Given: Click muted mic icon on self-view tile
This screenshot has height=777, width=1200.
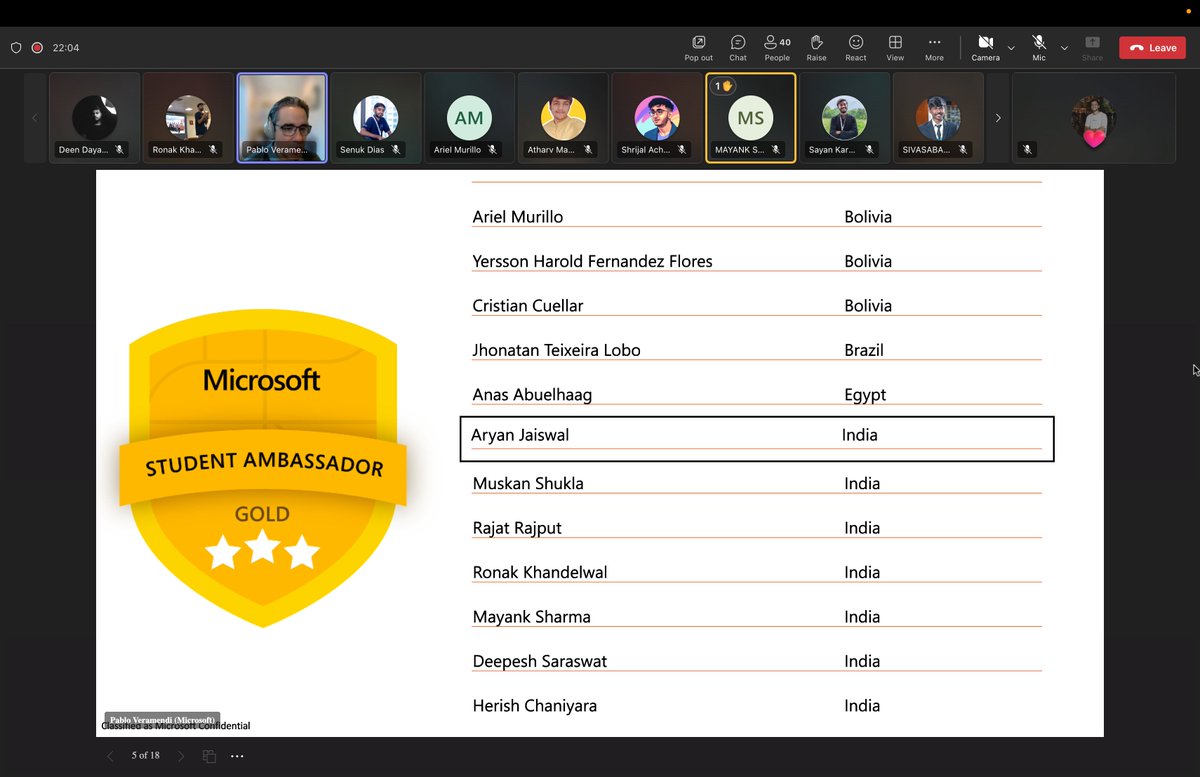Looking at the screenshot, I should point(1027,150).
